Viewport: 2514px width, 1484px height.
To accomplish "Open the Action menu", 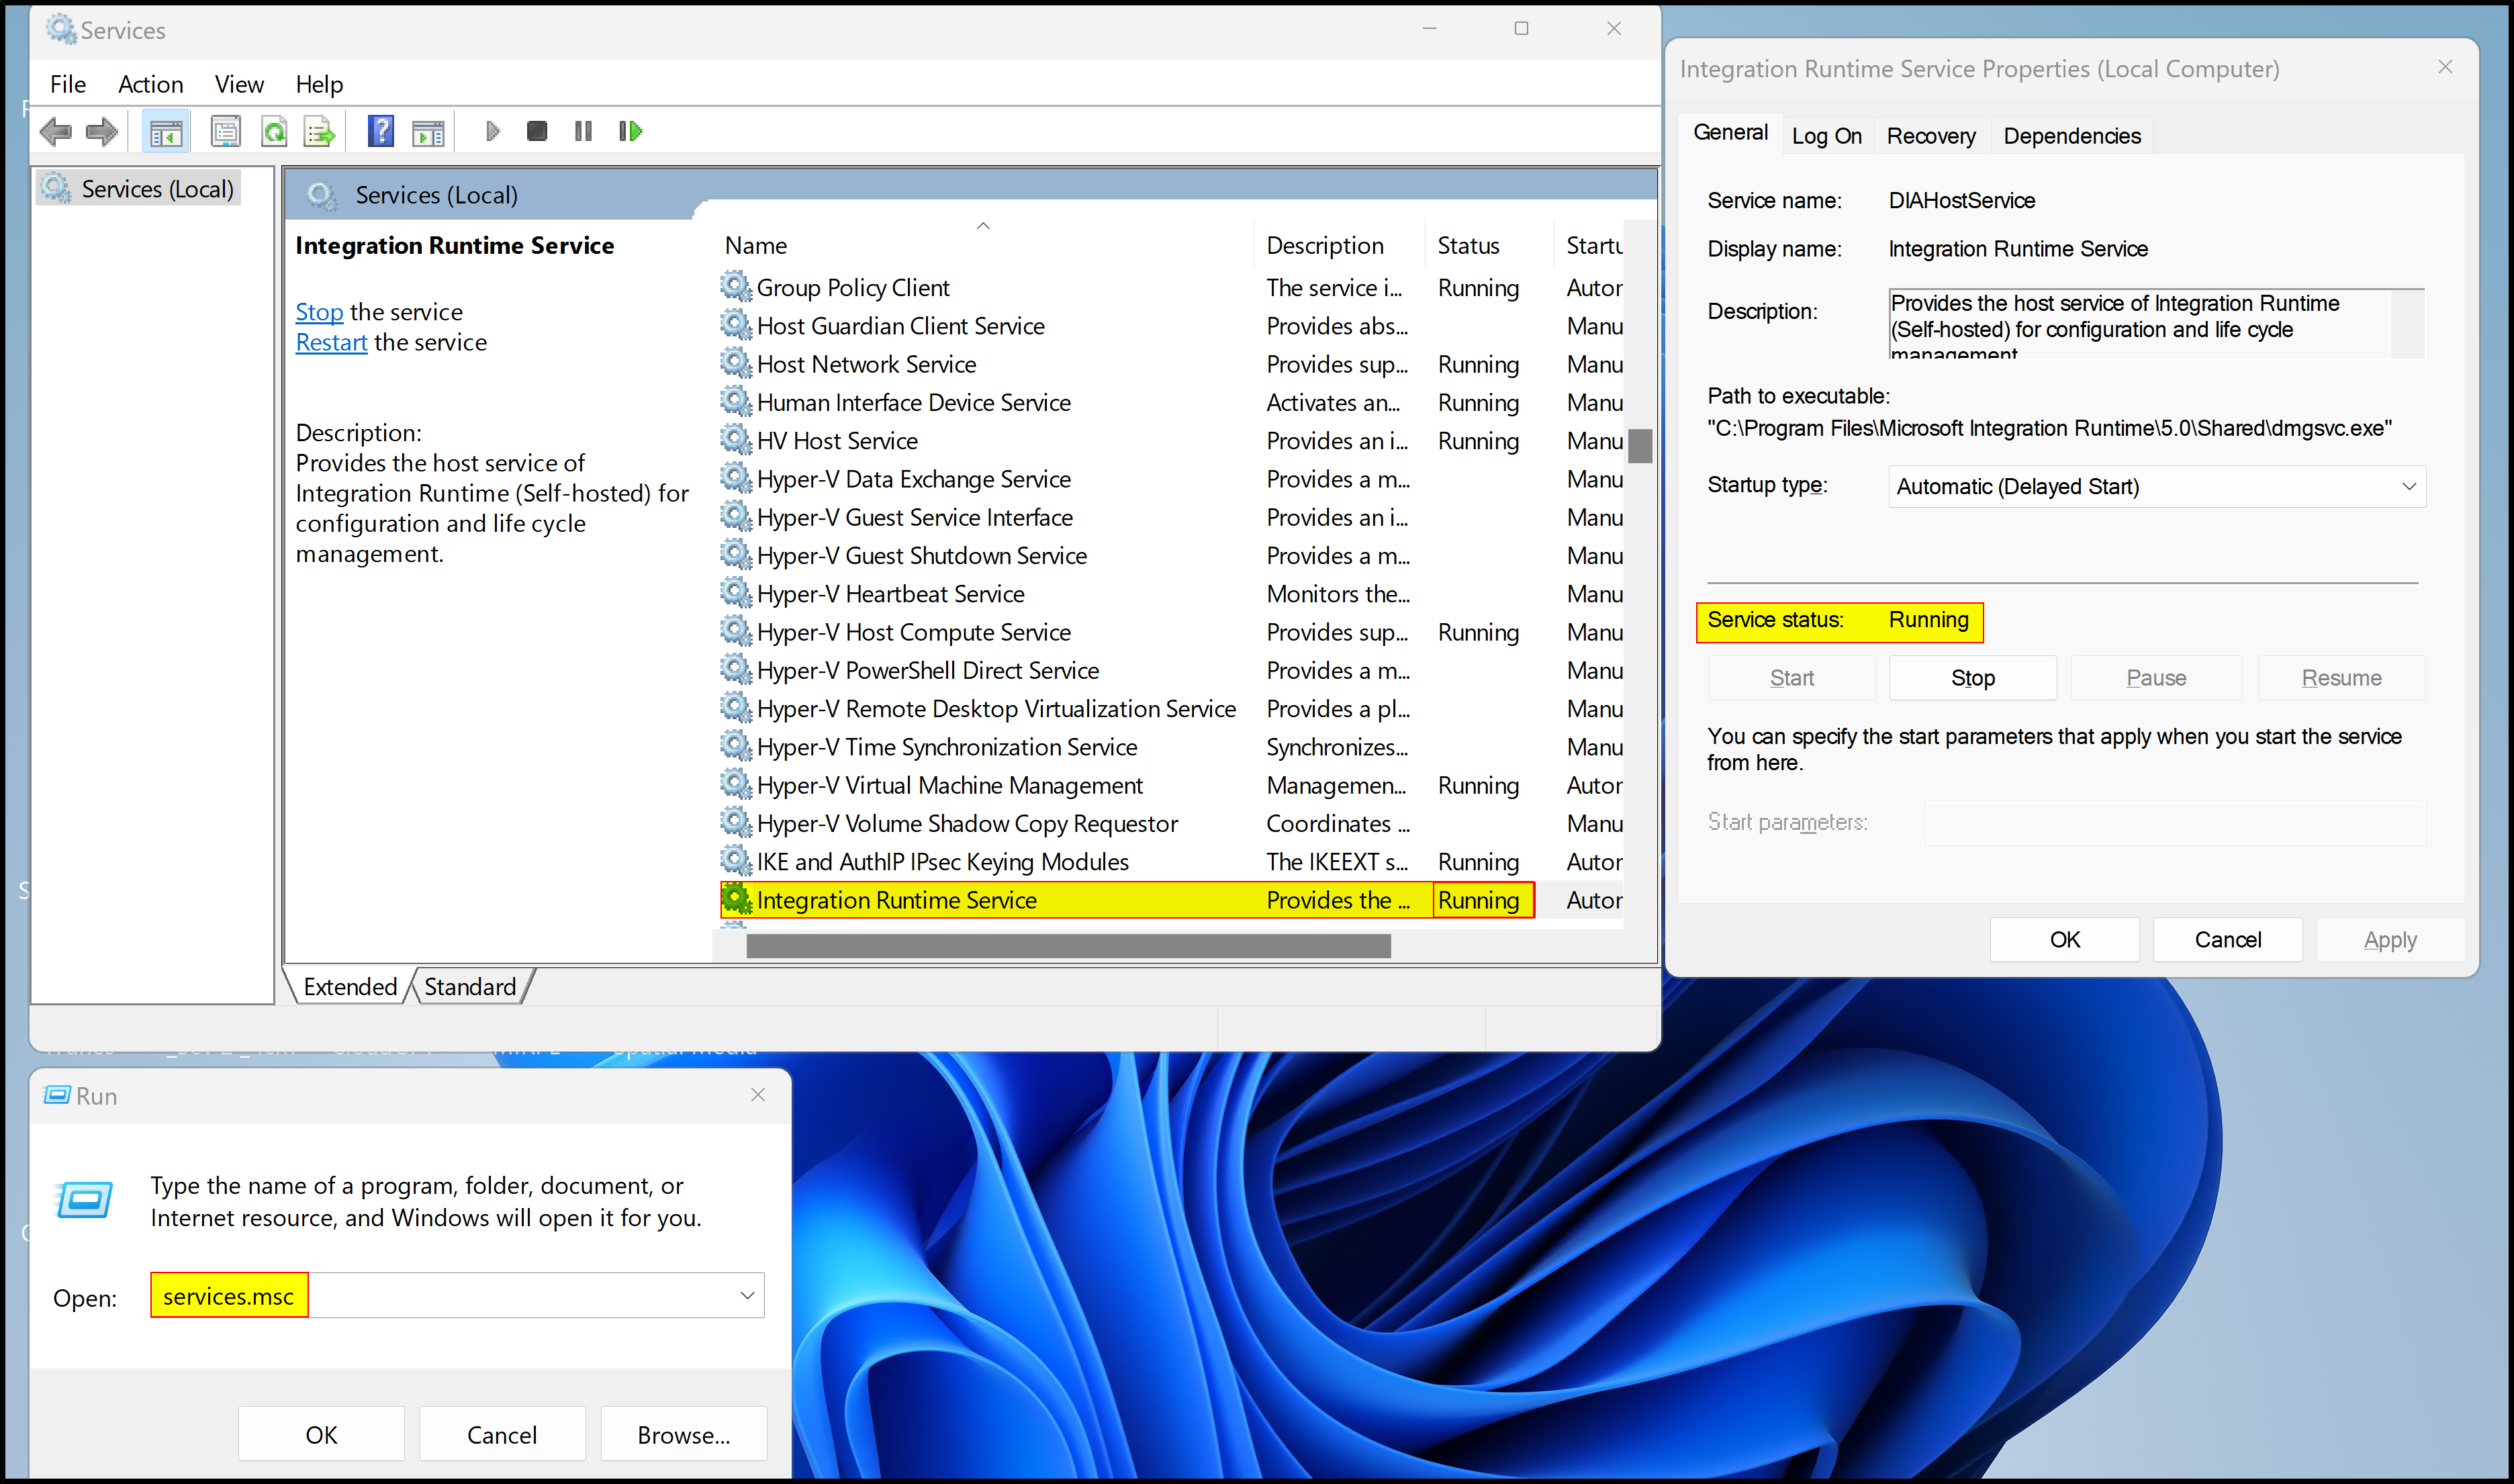I will pos(150,84).
